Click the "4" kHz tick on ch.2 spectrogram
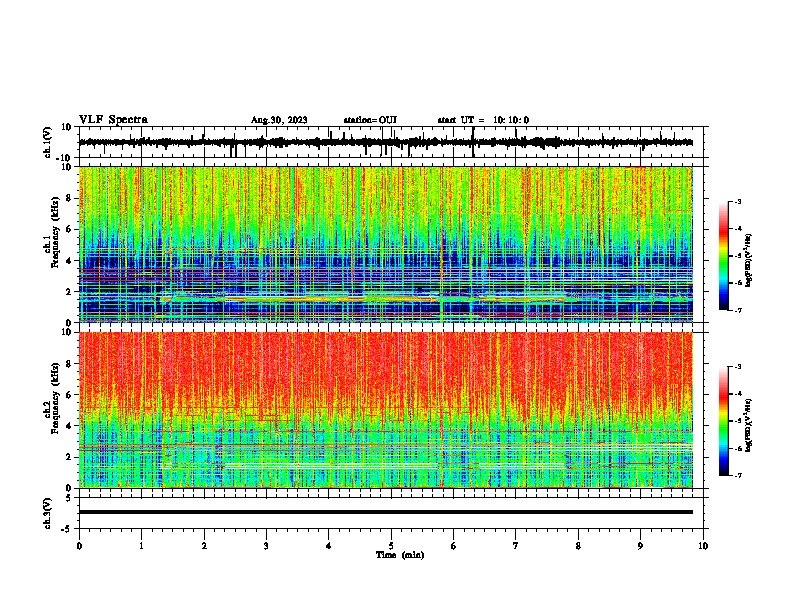The image size is (792, 612). (69, 426)
